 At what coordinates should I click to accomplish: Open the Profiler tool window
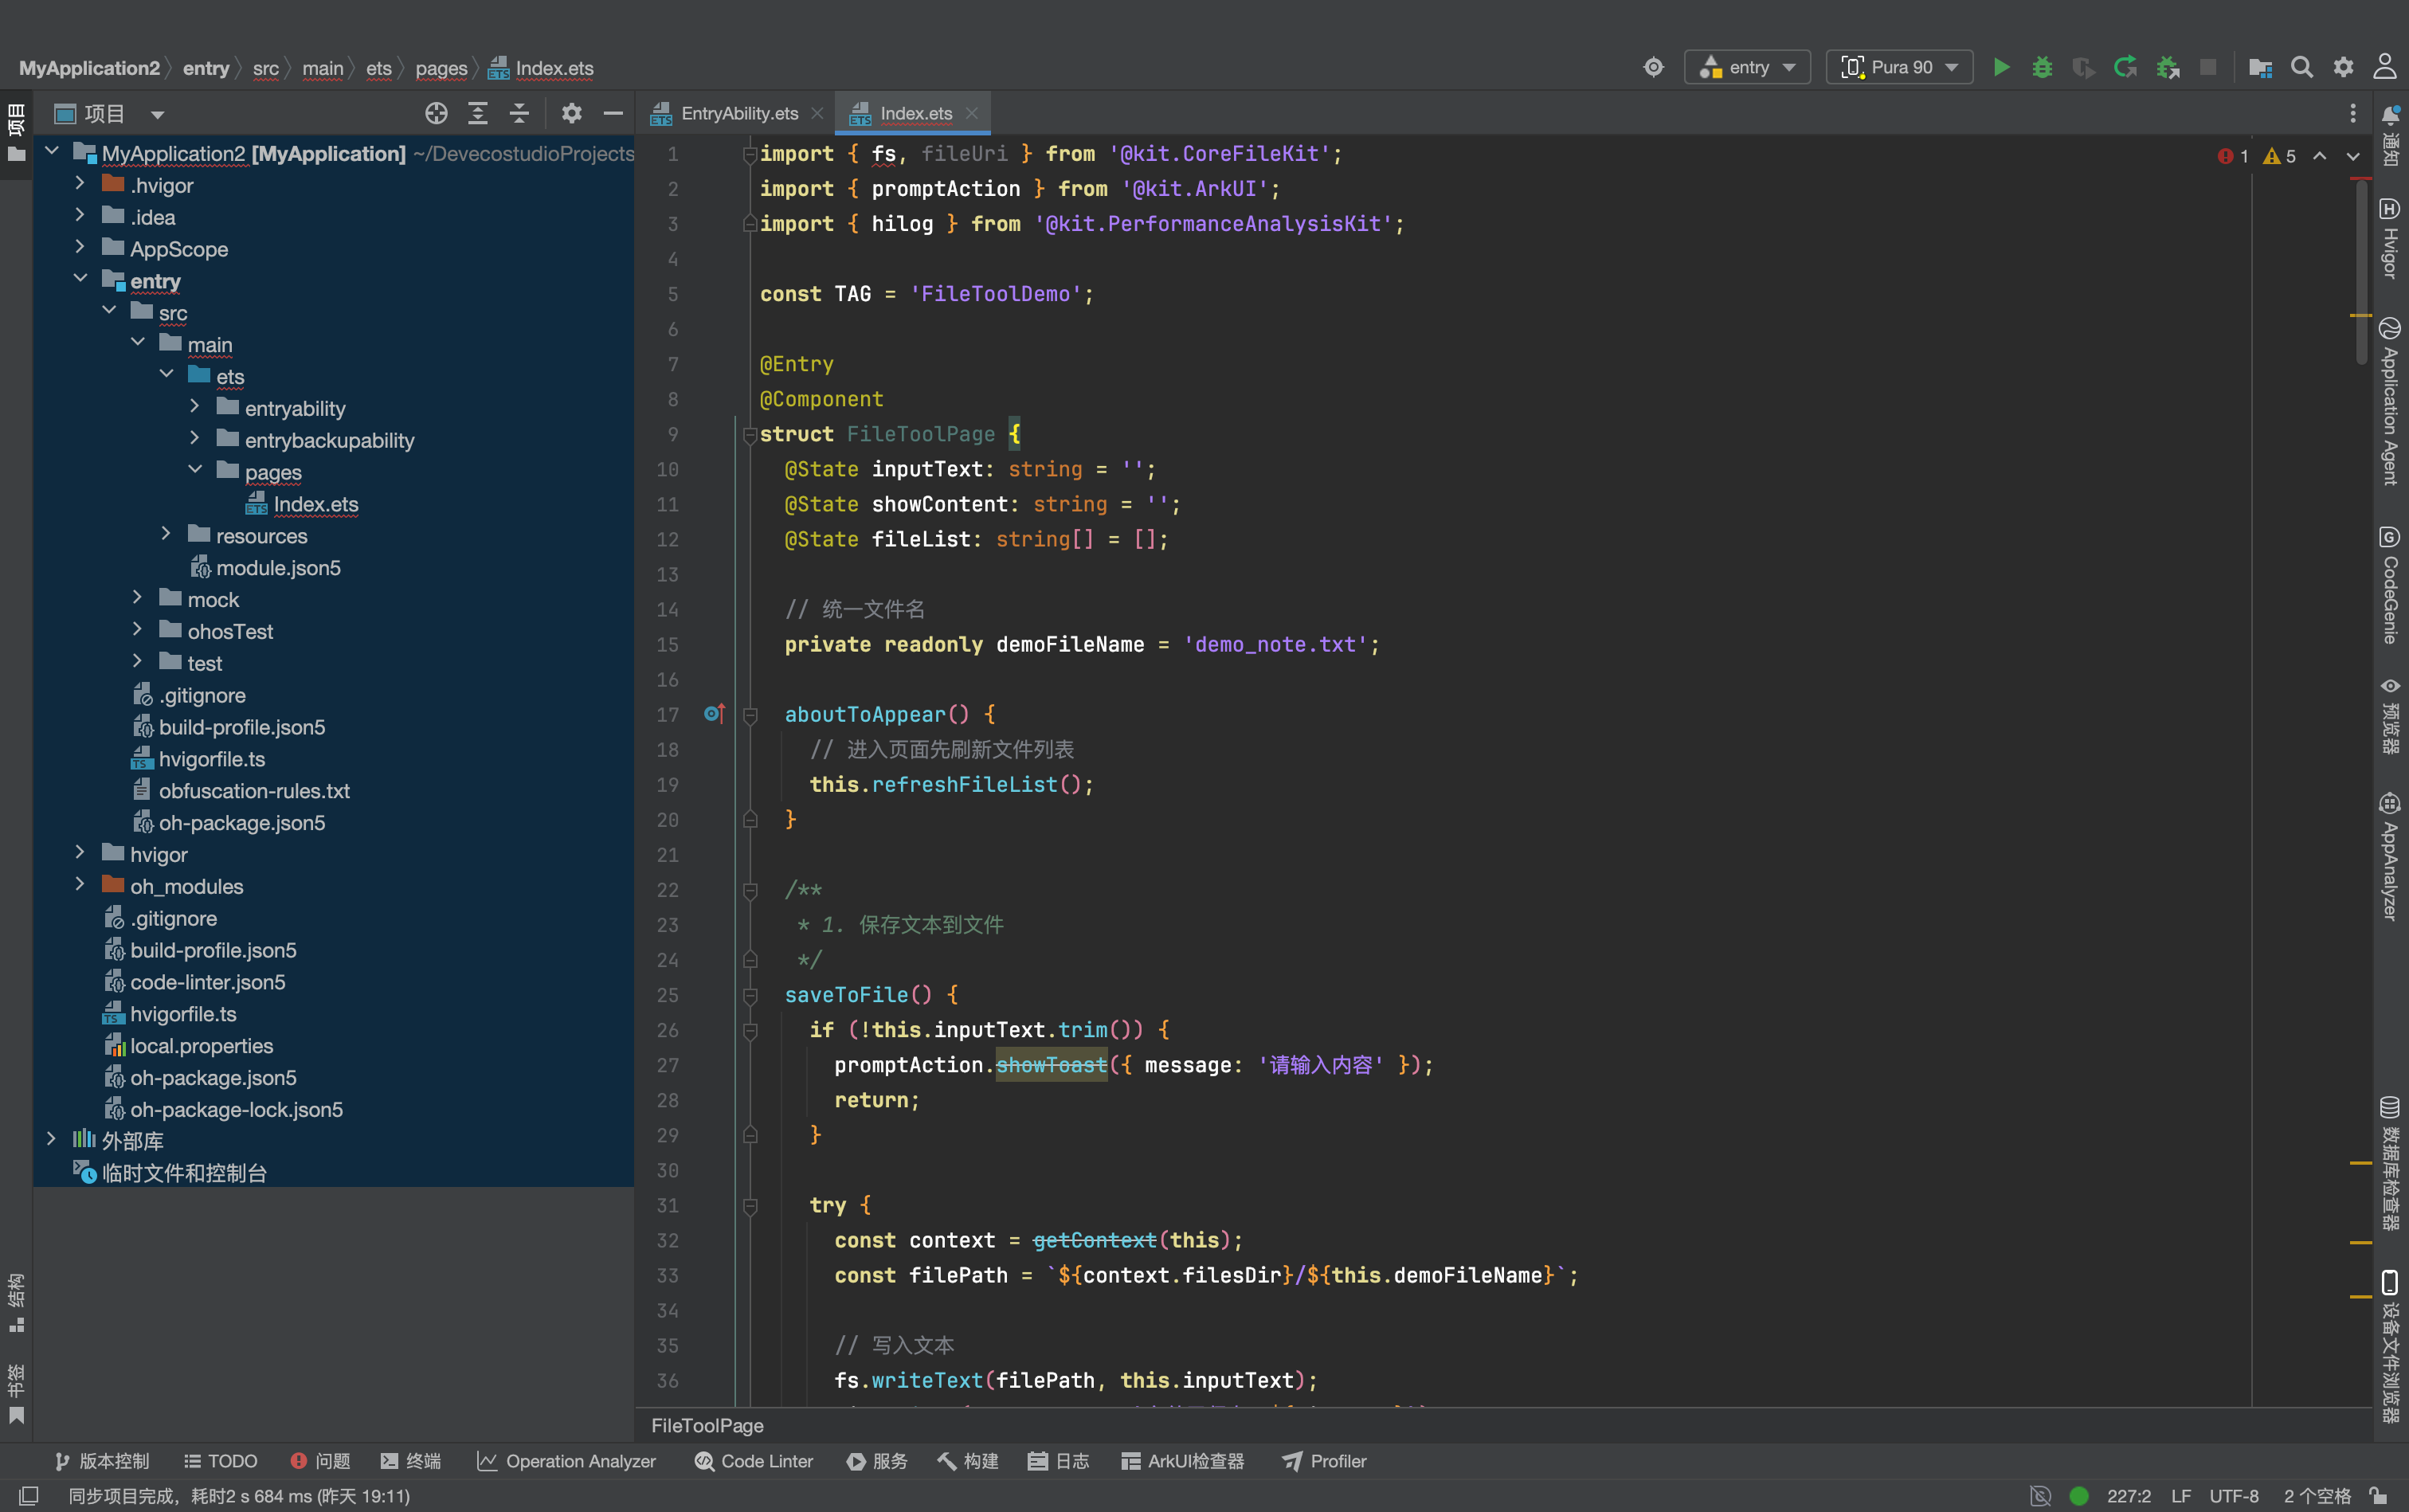pos(1324,1461)
